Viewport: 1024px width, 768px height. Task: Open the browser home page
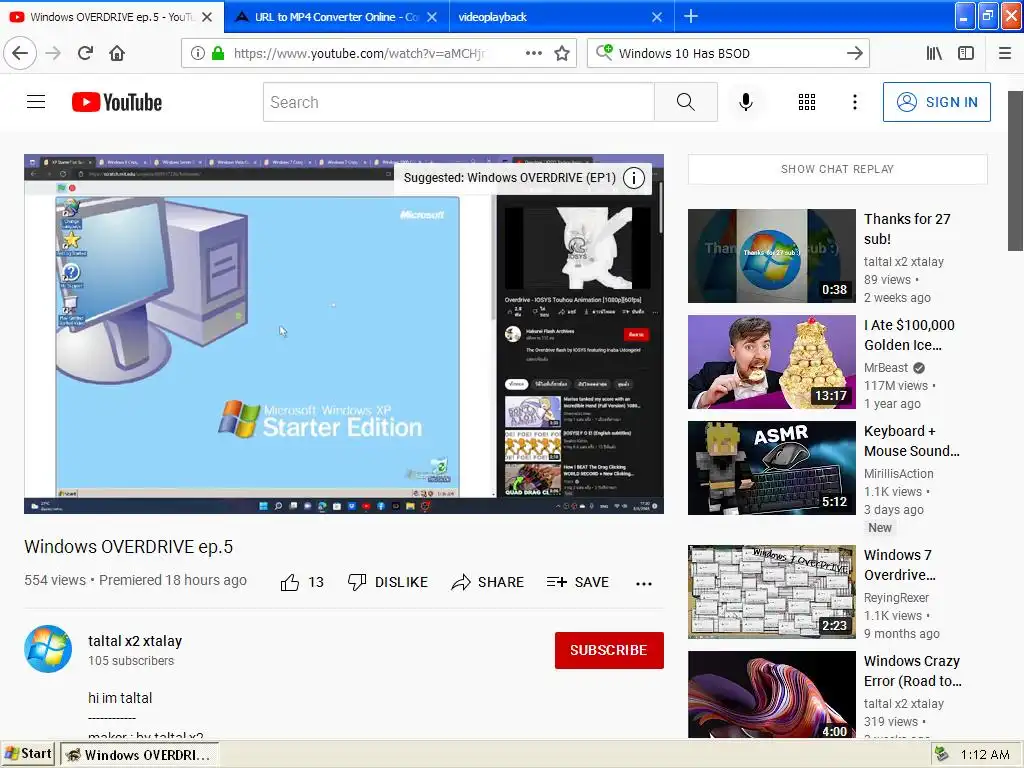pyautogui.click(x=117, y=53)
